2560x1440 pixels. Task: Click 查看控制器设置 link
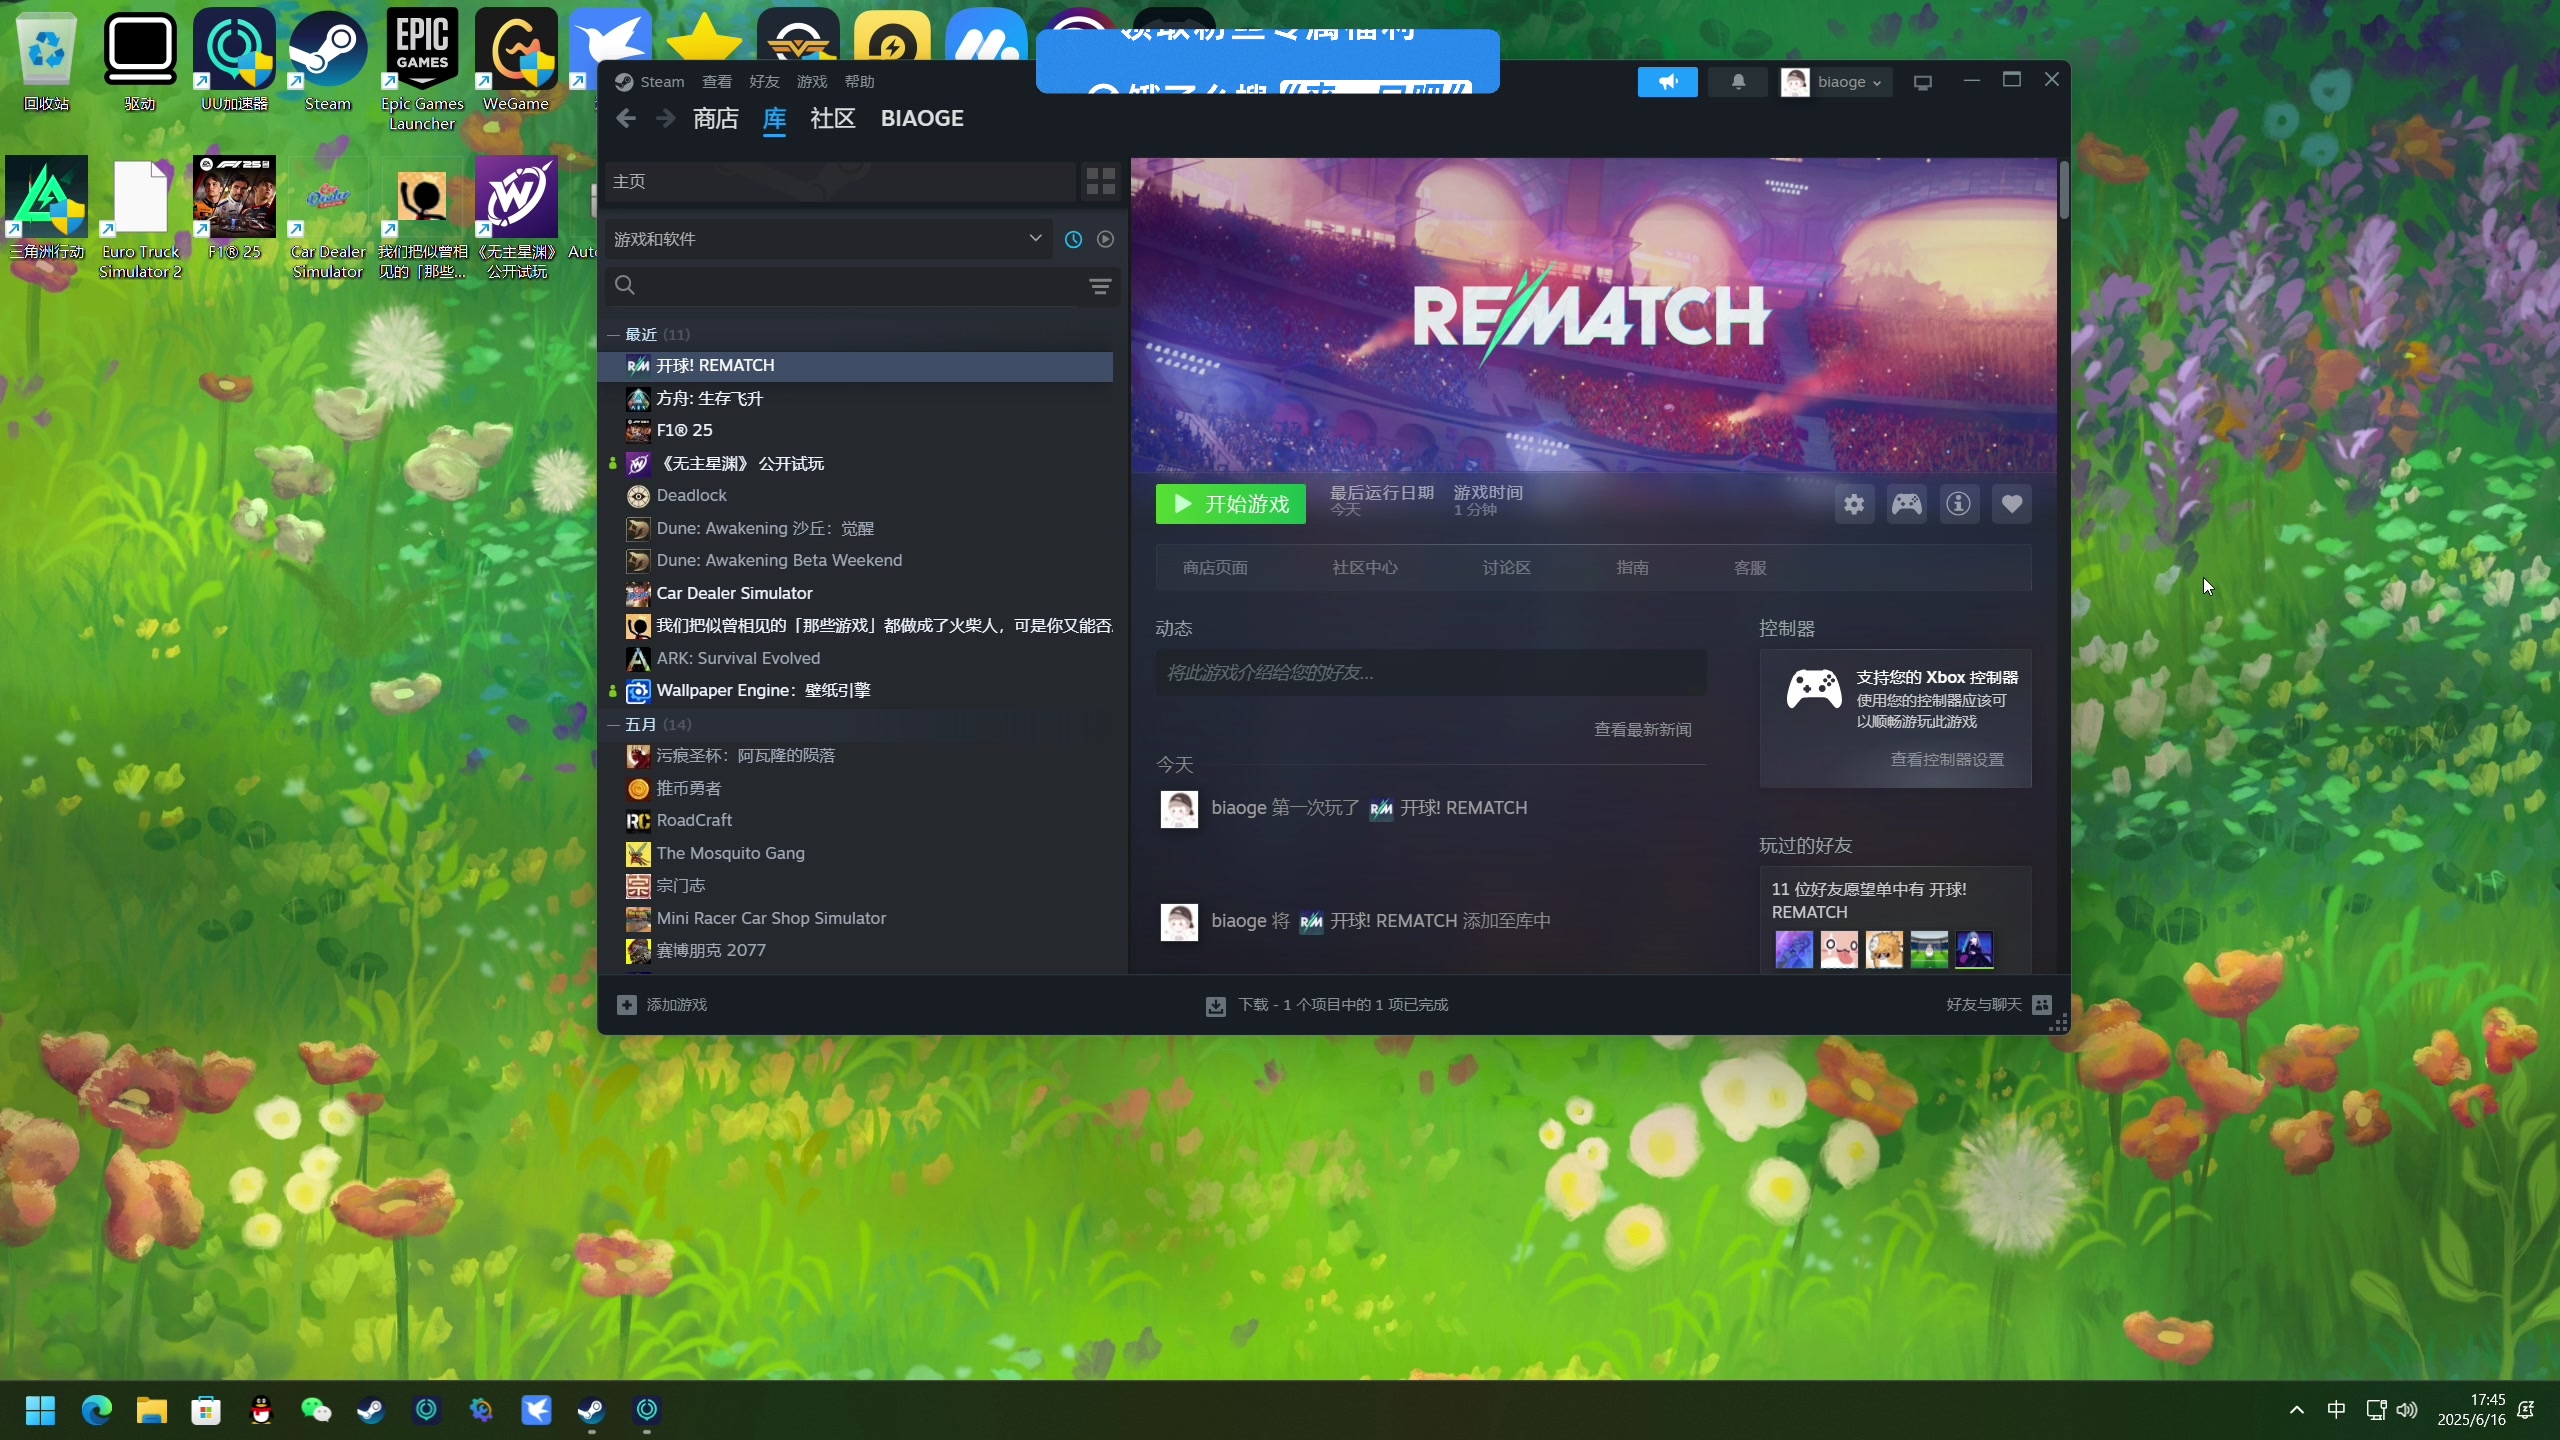pos(1947,760)
